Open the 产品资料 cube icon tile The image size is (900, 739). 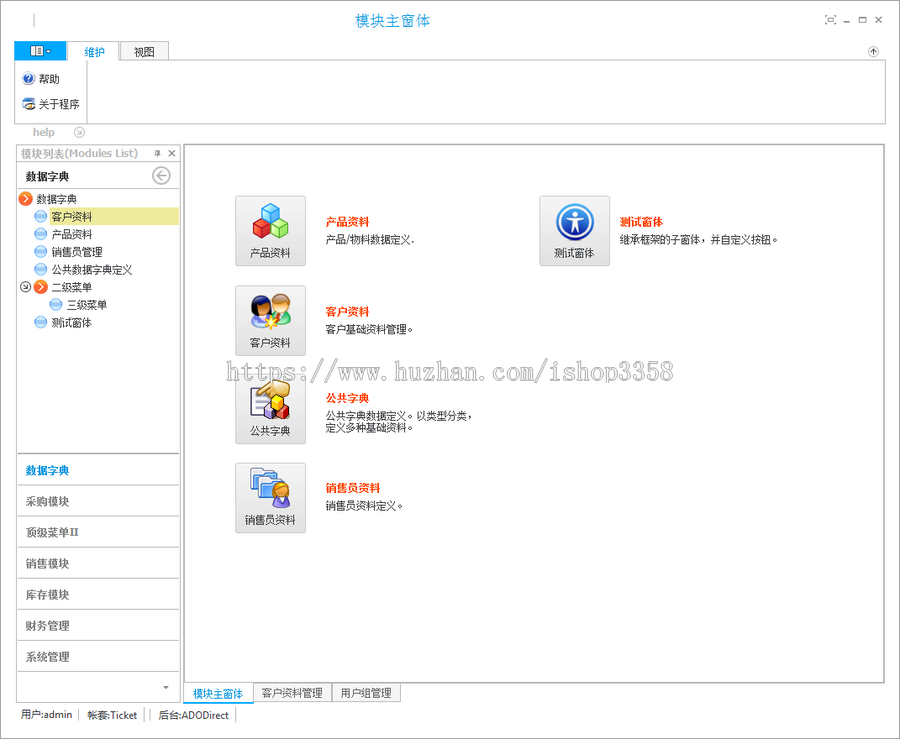[270, 231]
